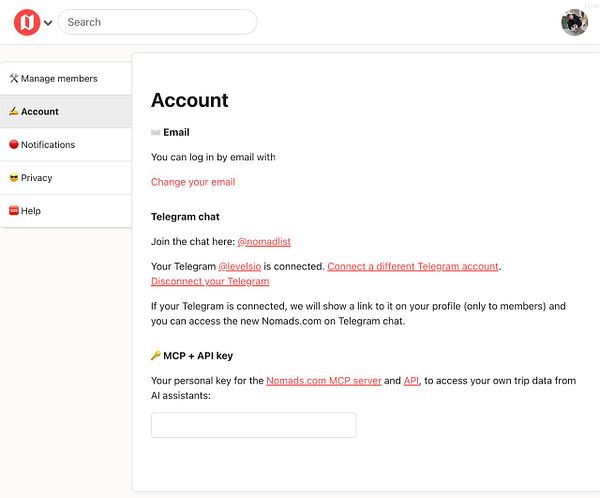The width and height of the screenshot is (600, 498).
Task: Open the Privacy settings page
Action: [66, 178]
